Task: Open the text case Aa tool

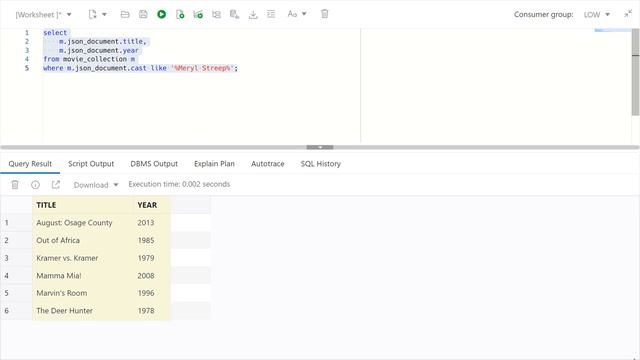Action: point(292,14)
